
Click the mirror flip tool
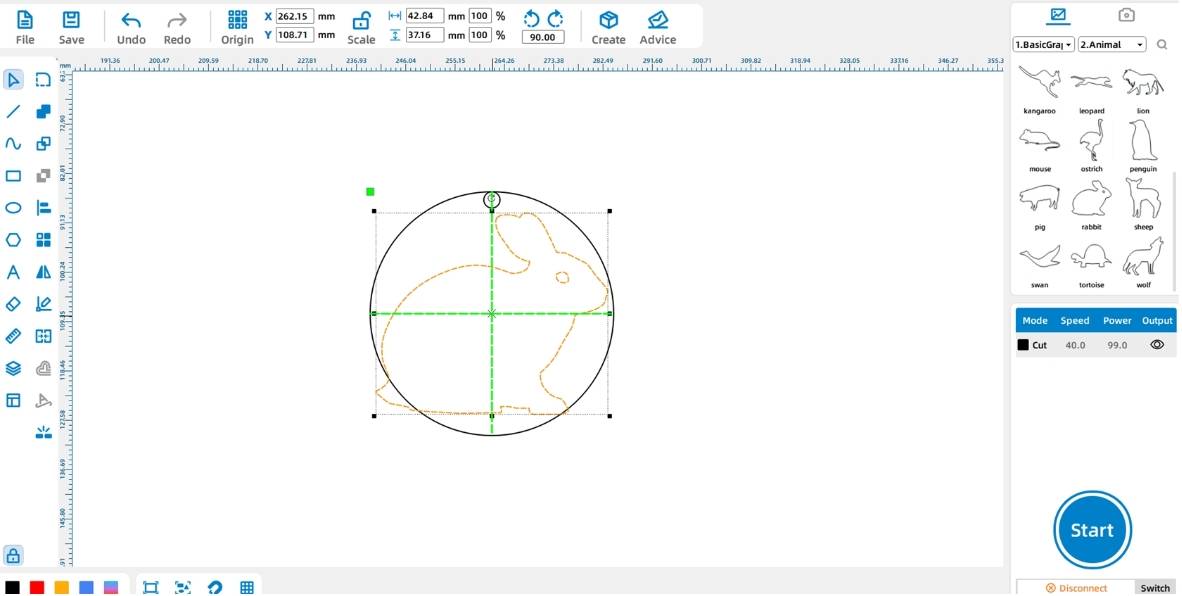pyautogui.click(x=44, y=272)
